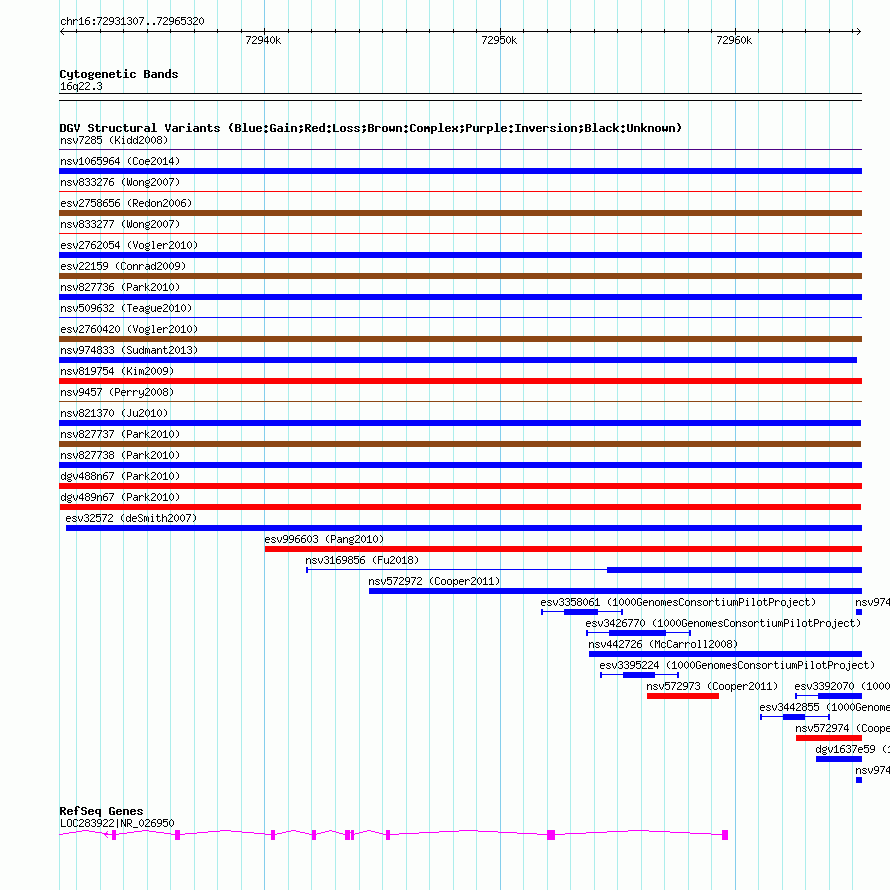Open dgv489n67 (Park2010) variant label
The height and width of the screenshot is (890, 890).
[120, 497]
